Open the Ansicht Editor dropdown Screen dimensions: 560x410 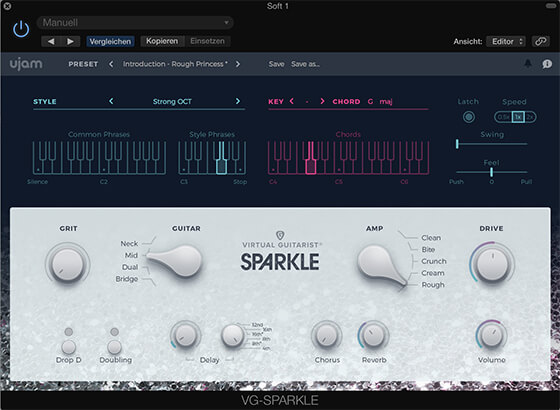[506, 41]
